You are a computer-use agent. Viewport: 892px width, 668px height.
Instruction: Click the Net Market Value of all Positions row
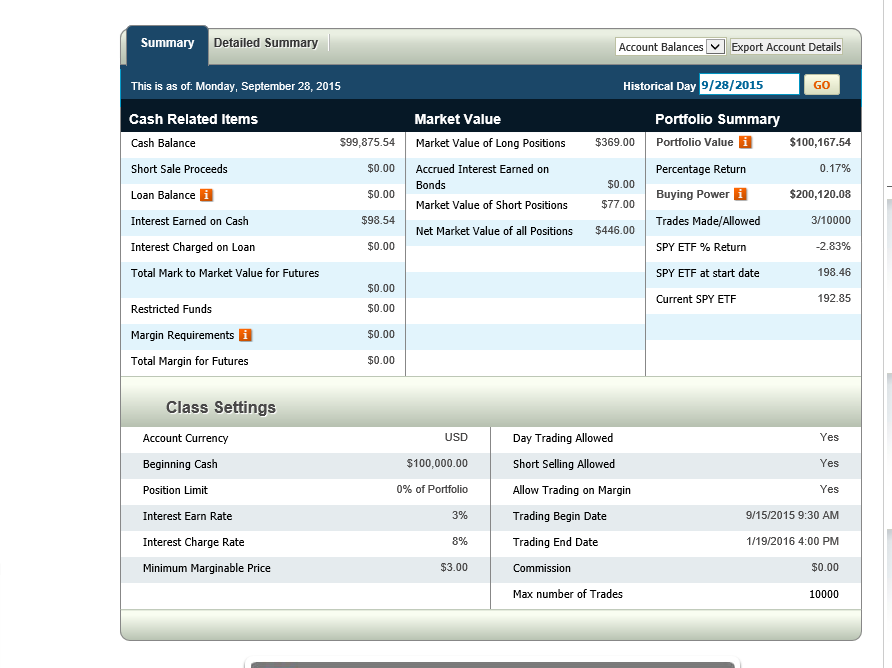(x=494, y=231)
